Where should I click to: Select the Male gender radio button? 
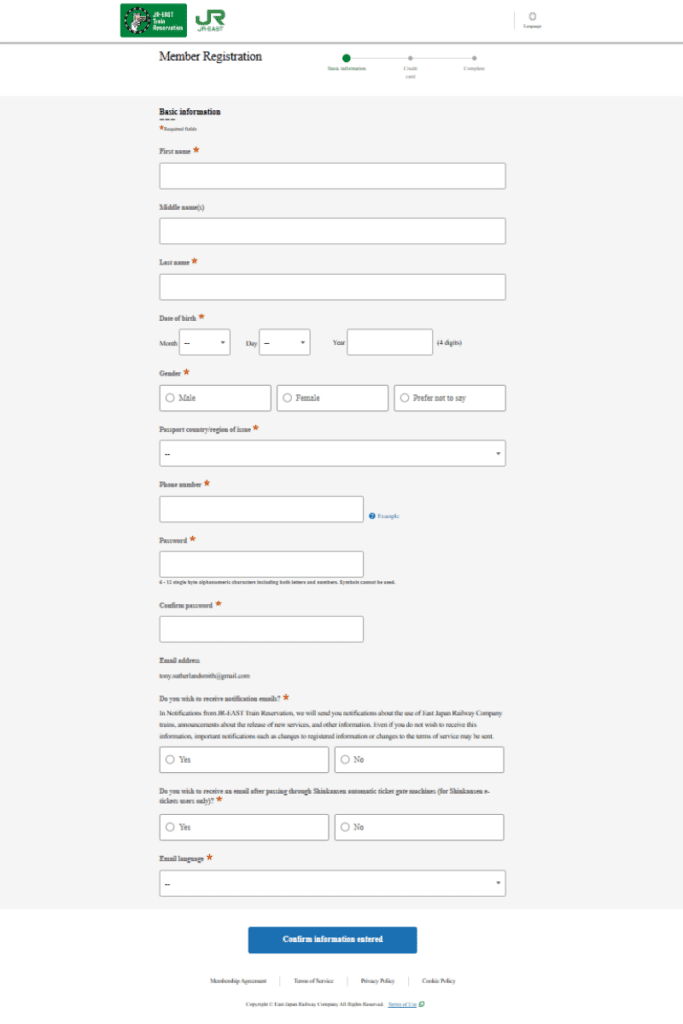point(170,397)
